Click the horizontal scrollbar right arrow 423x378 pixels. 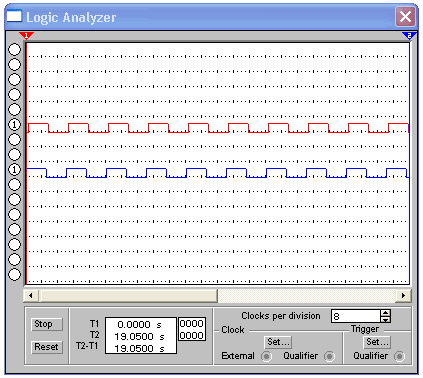pyautogui.click(x=404, y=296)
